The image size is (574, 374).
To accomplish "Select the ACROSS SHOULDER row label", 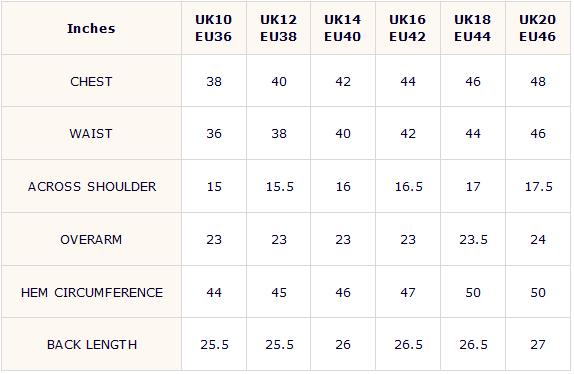I will (92, 187).
